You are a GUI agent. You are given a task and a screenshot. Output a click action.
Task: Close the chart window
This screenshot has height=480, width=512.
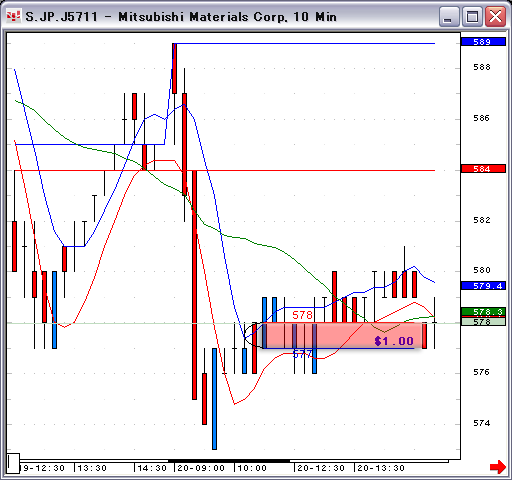(x=495, y=16)
